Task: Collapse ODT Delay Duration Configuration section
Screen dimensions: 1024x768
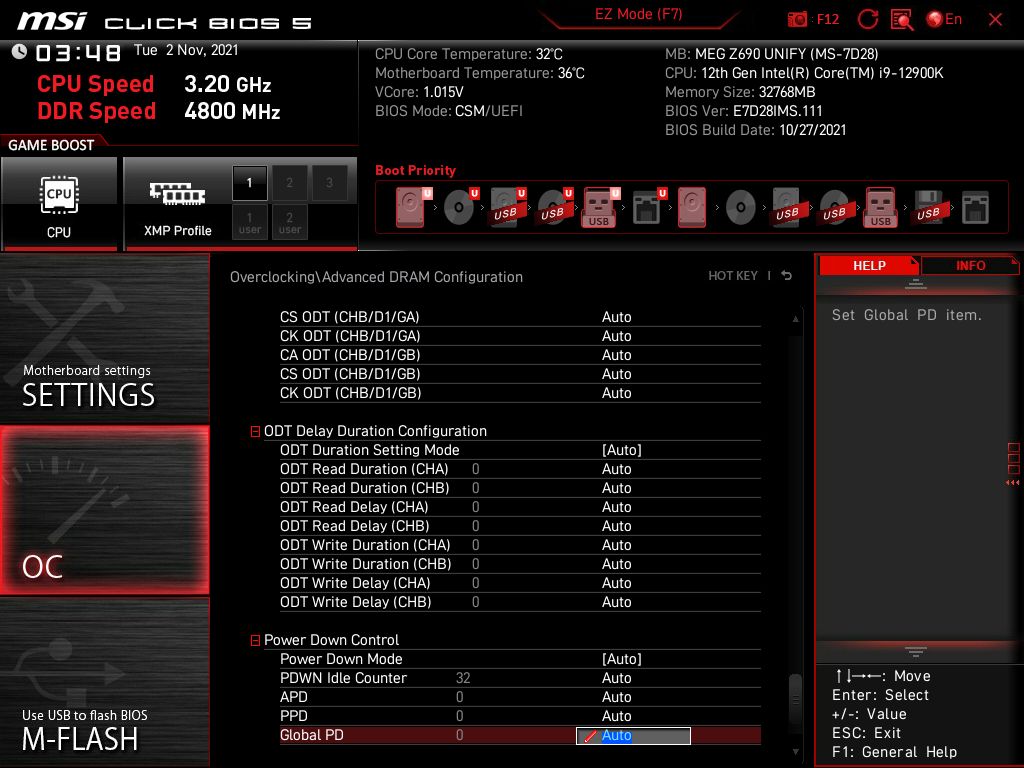Action: coord(255,432)
